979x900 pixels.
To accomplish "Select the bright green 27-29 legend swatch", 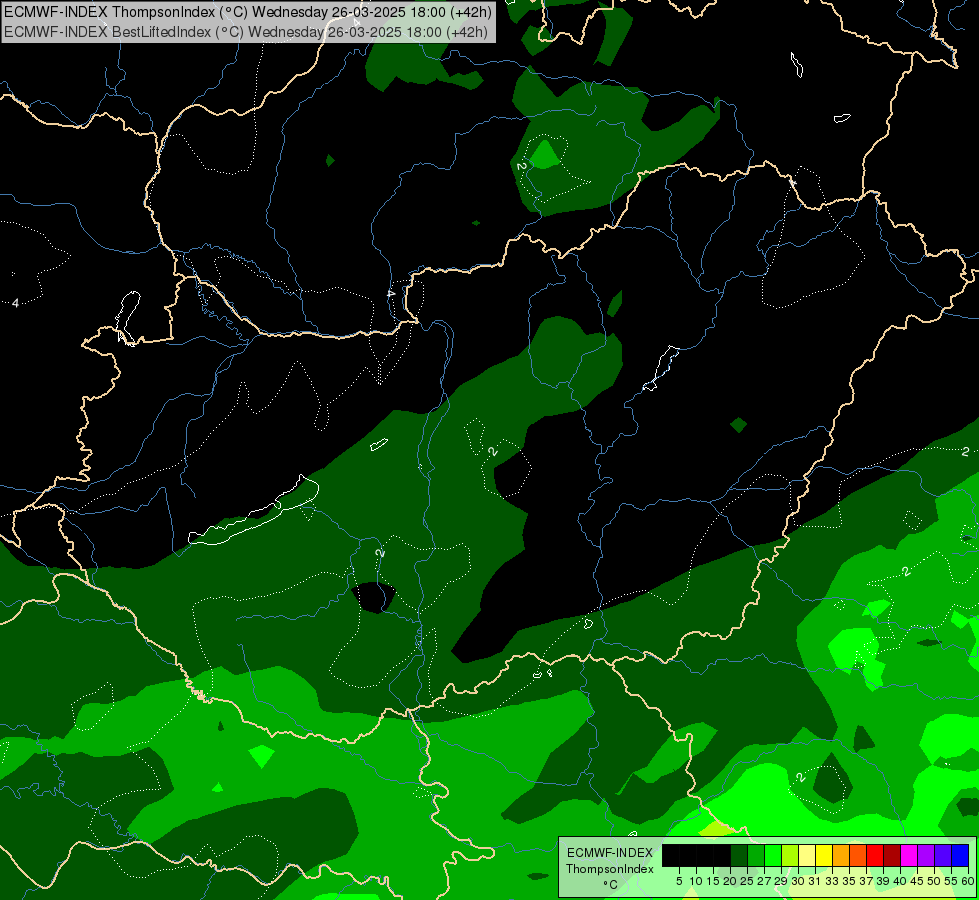I will [x=773, y=855].
